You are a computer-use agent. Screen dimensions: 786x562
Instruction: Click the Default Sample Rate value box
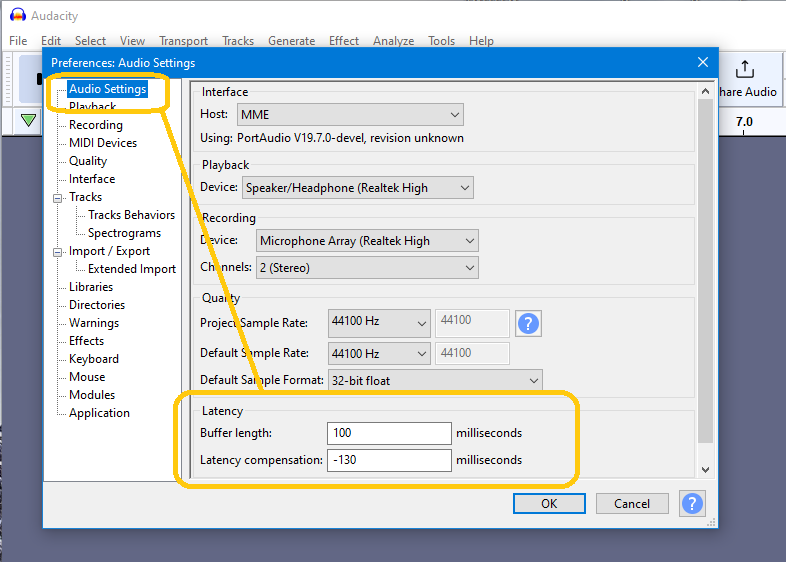pyautogui.click(x=472, y=353)
